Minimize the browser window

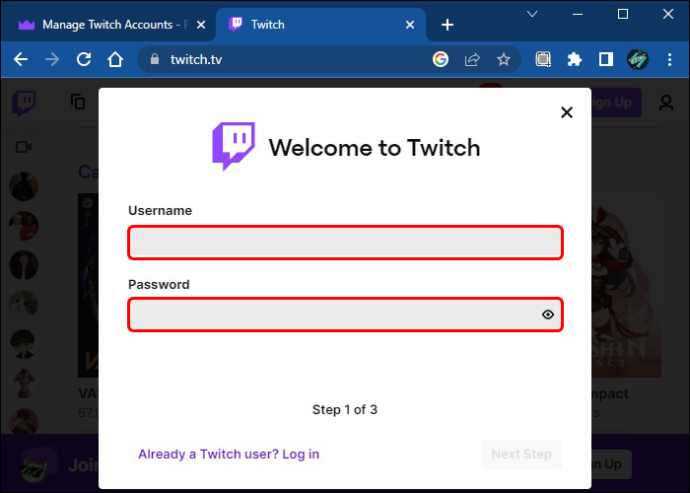pyautogui.click(x=577, y=14)
